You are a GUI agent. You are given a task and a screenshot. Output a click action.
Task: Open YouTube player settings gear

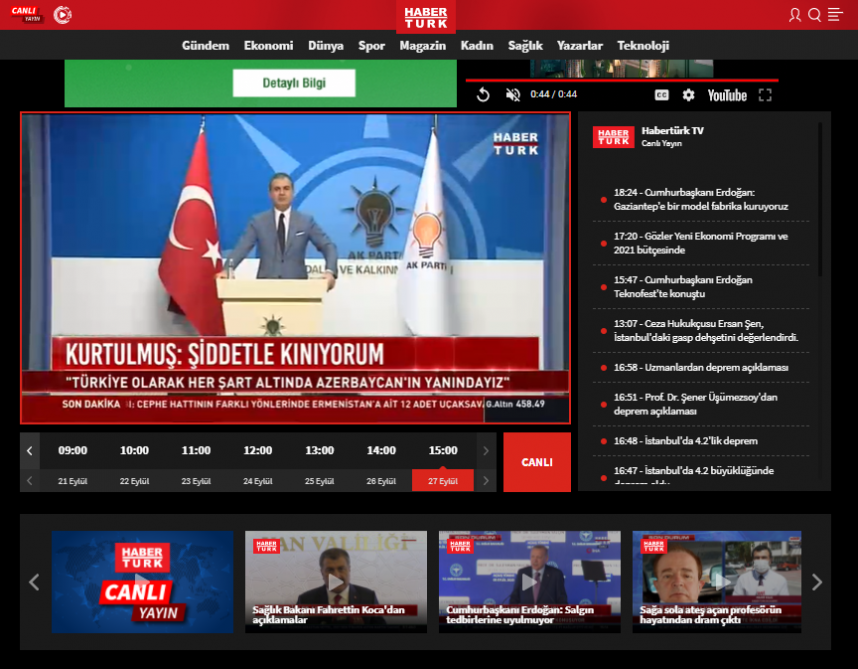[x=688, y=95]
